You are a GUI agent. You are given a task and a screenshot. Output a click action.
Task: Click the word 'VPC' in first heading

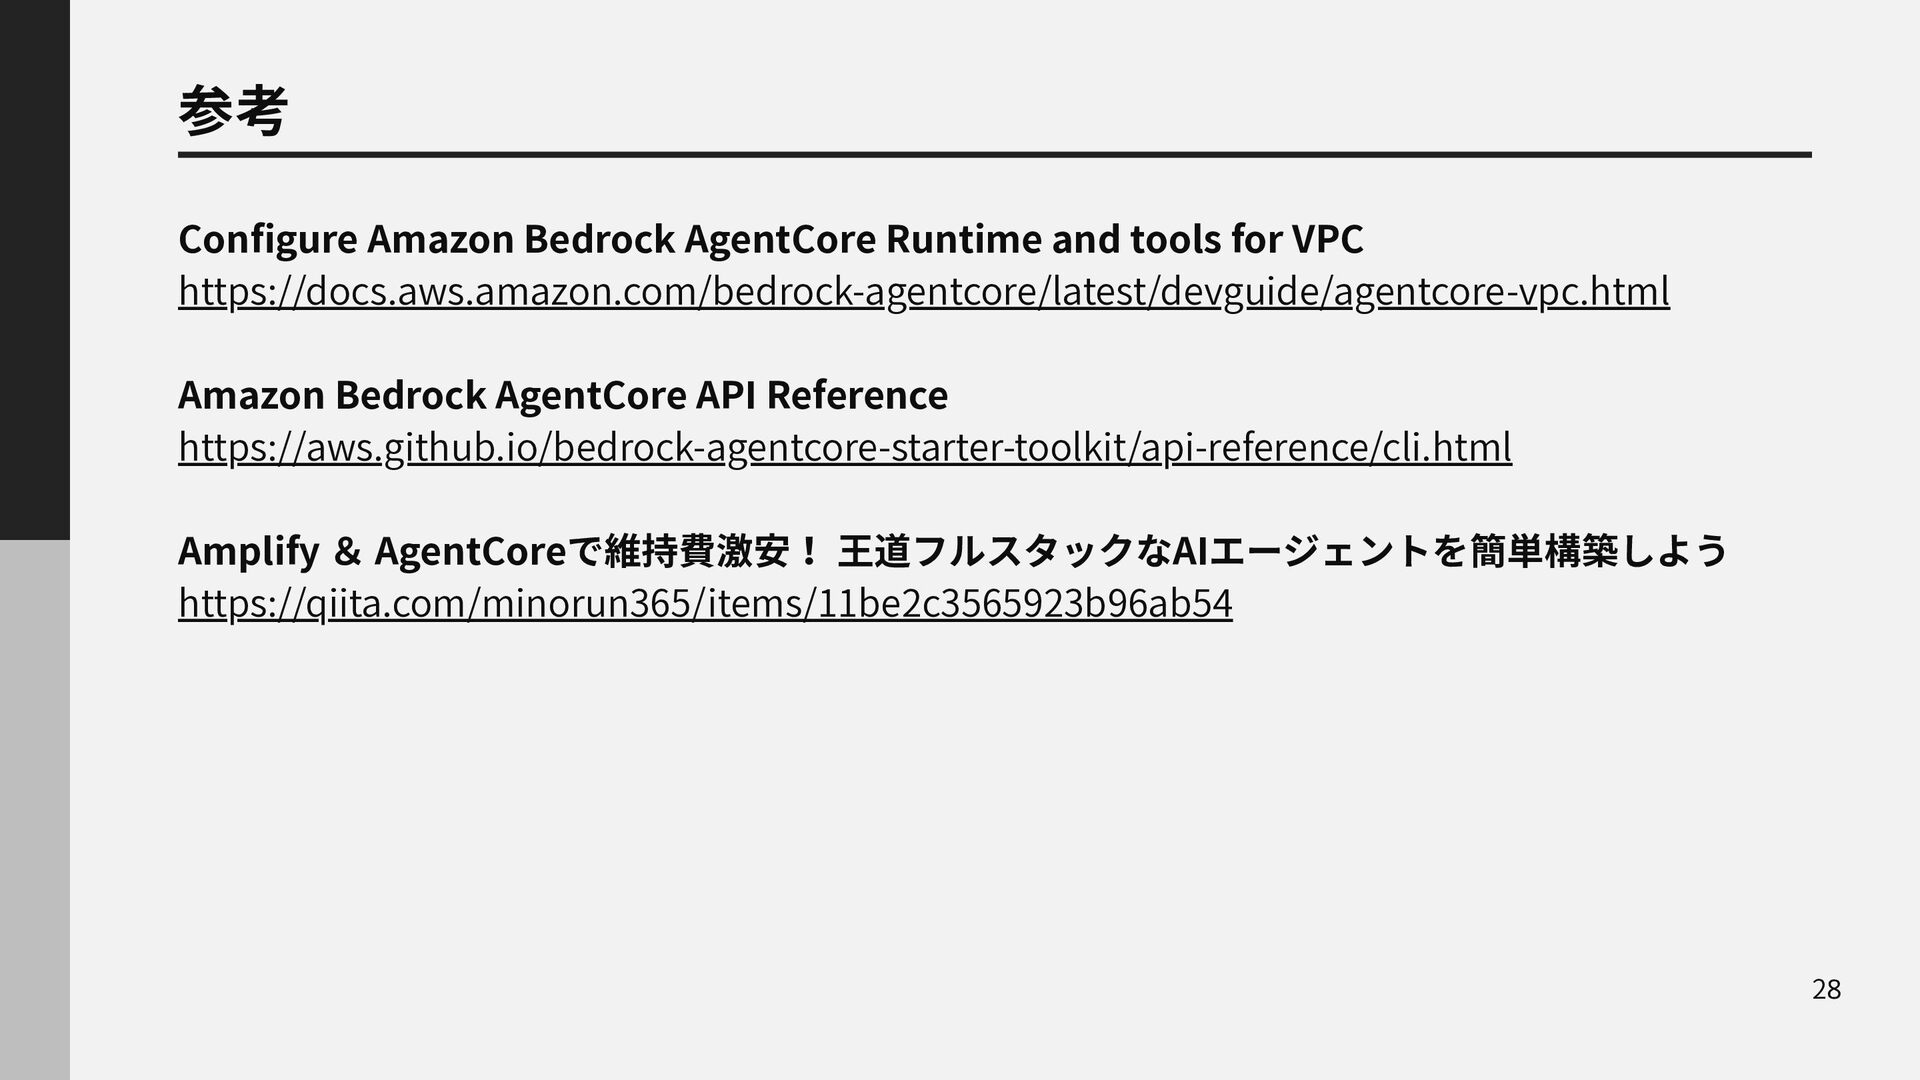1327,239
